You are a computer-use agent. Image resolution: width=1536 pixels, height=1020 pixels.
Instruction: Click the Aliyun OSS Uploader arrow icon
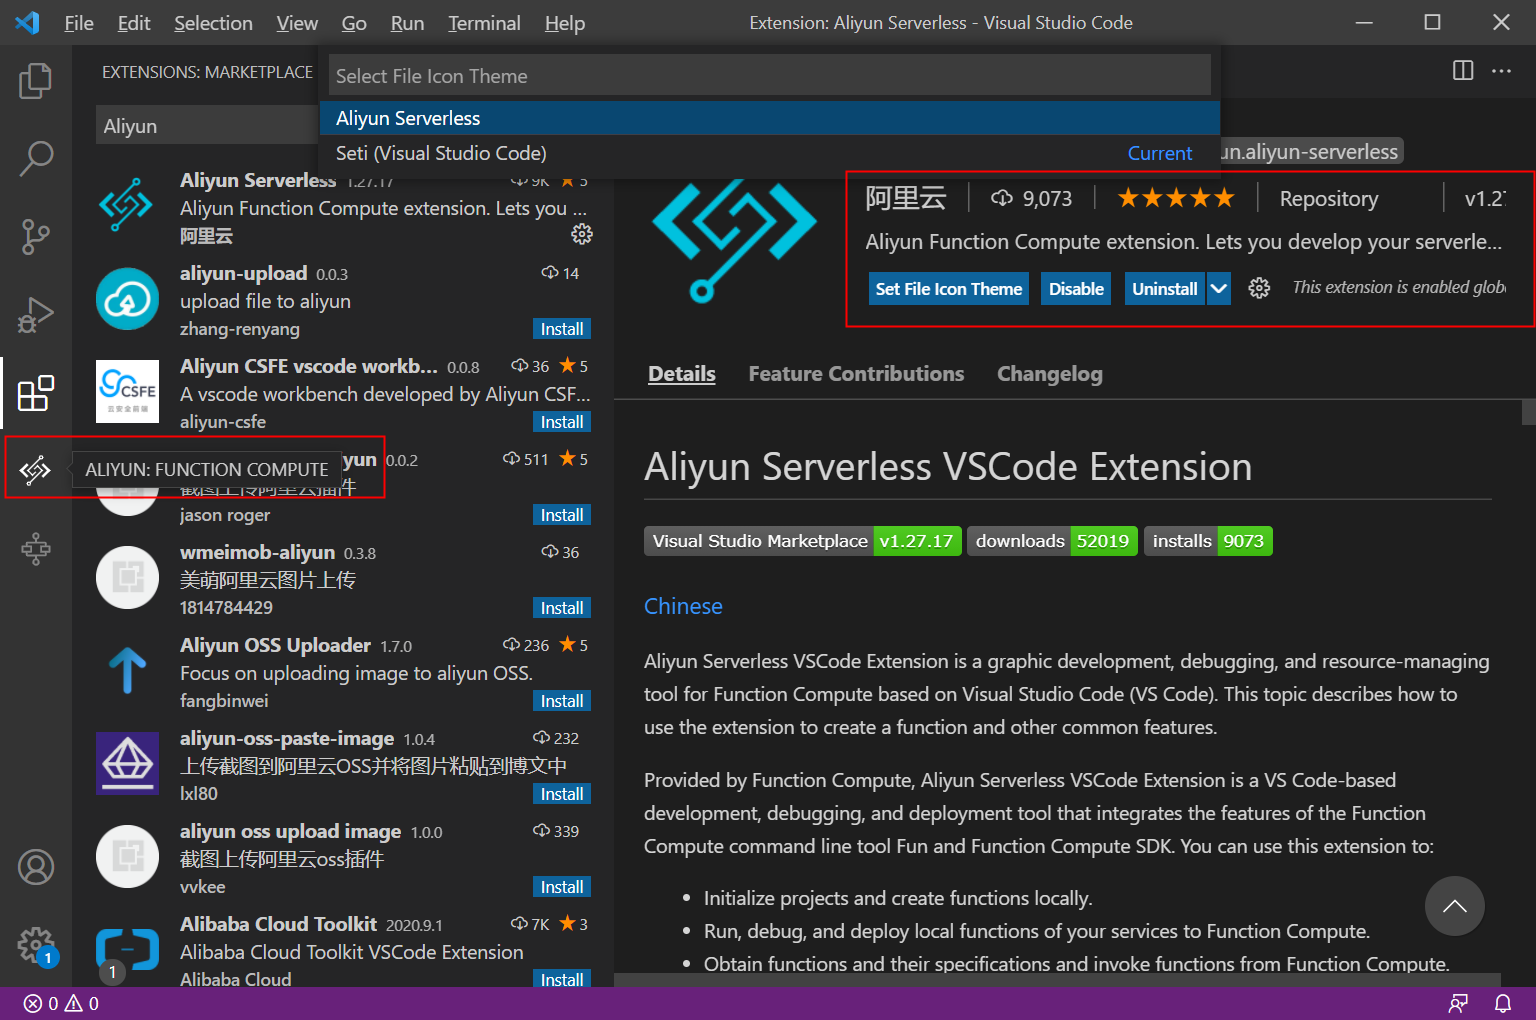[127, 670]
